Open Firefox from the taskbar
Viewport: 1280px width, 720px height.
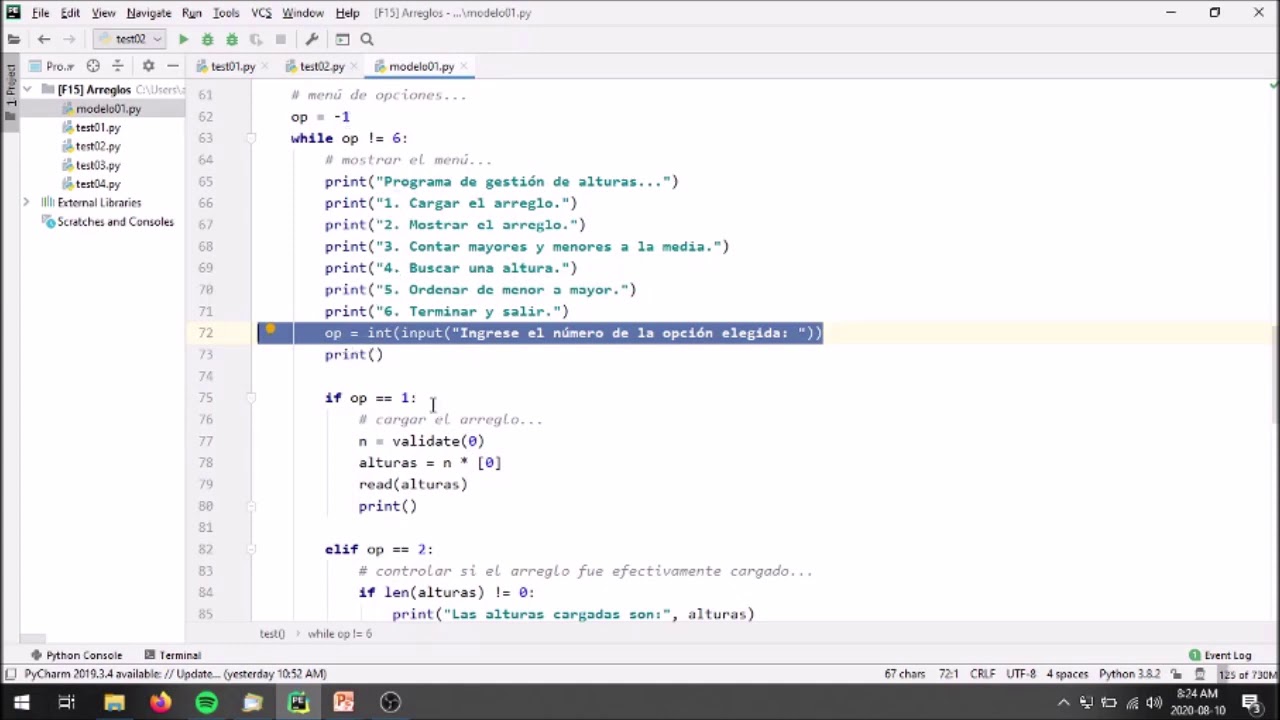point(160,702)
